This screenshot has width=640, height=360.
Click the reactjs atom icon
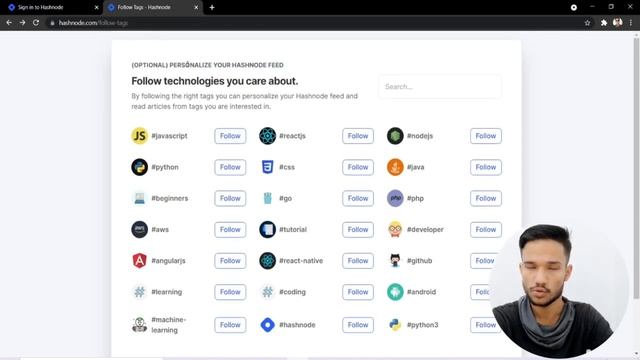tap(267, 136)
